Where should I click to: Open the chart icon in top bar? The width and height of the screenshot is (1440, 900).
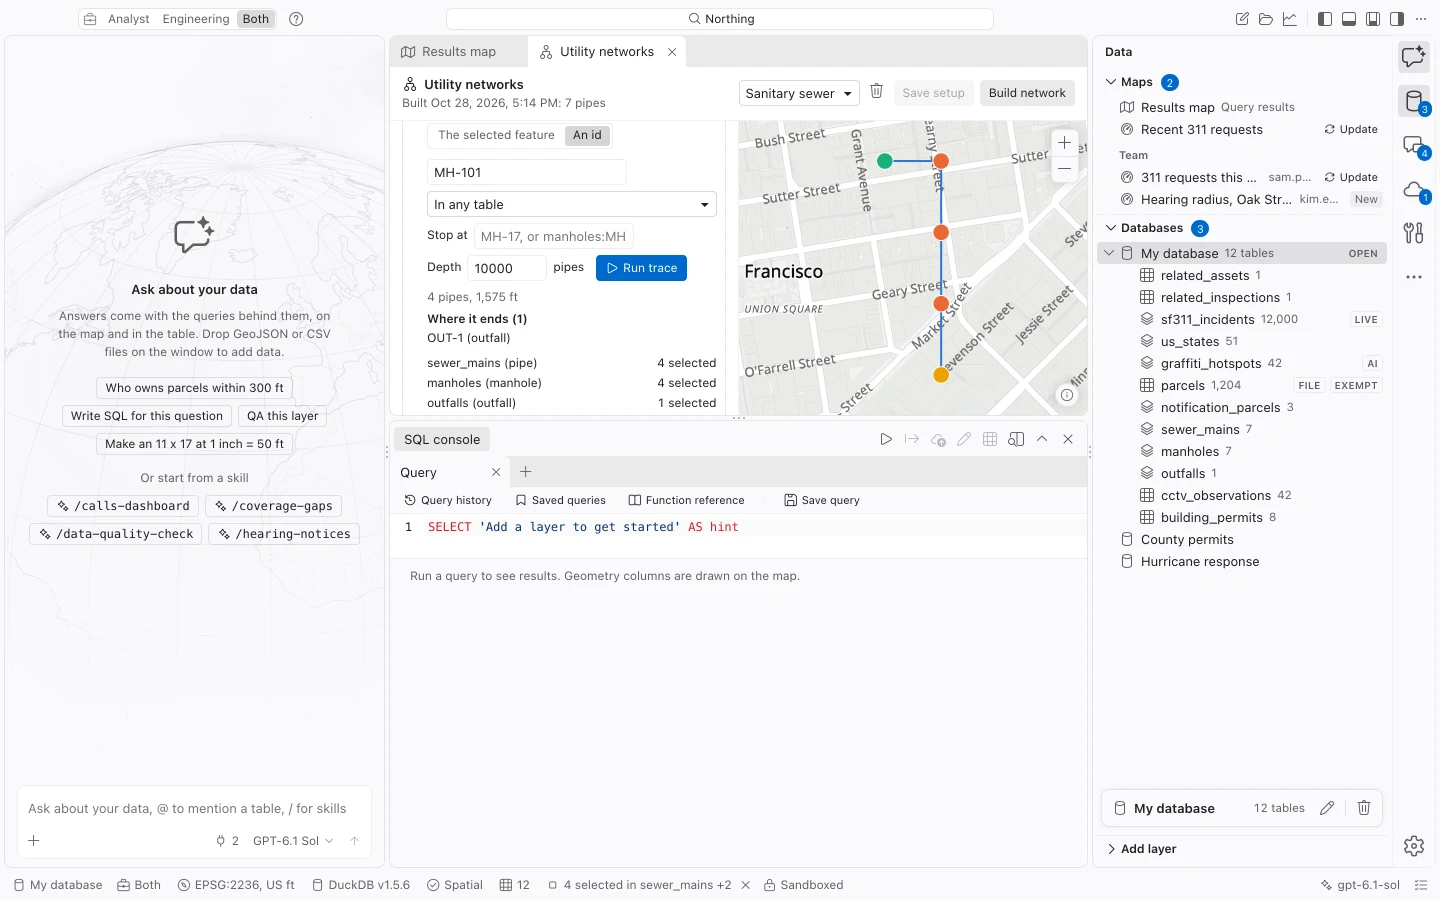click(x=1290, y=19)
